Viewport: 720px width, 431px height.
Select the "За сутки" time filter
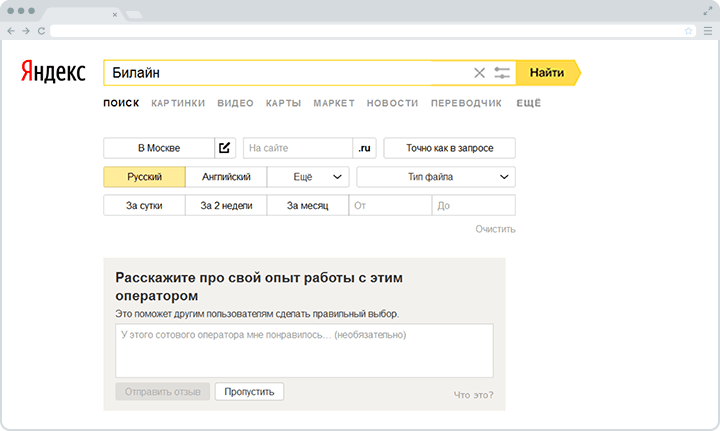point(145,205)
